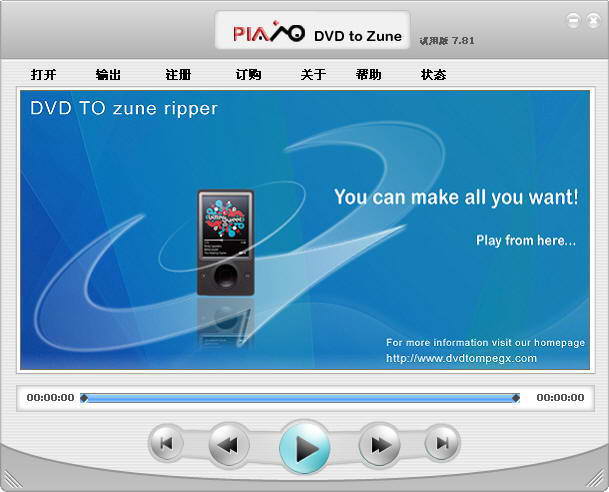
Task: Click the 'DVD TO zune ripper' title text
Action: coord(124,108)
